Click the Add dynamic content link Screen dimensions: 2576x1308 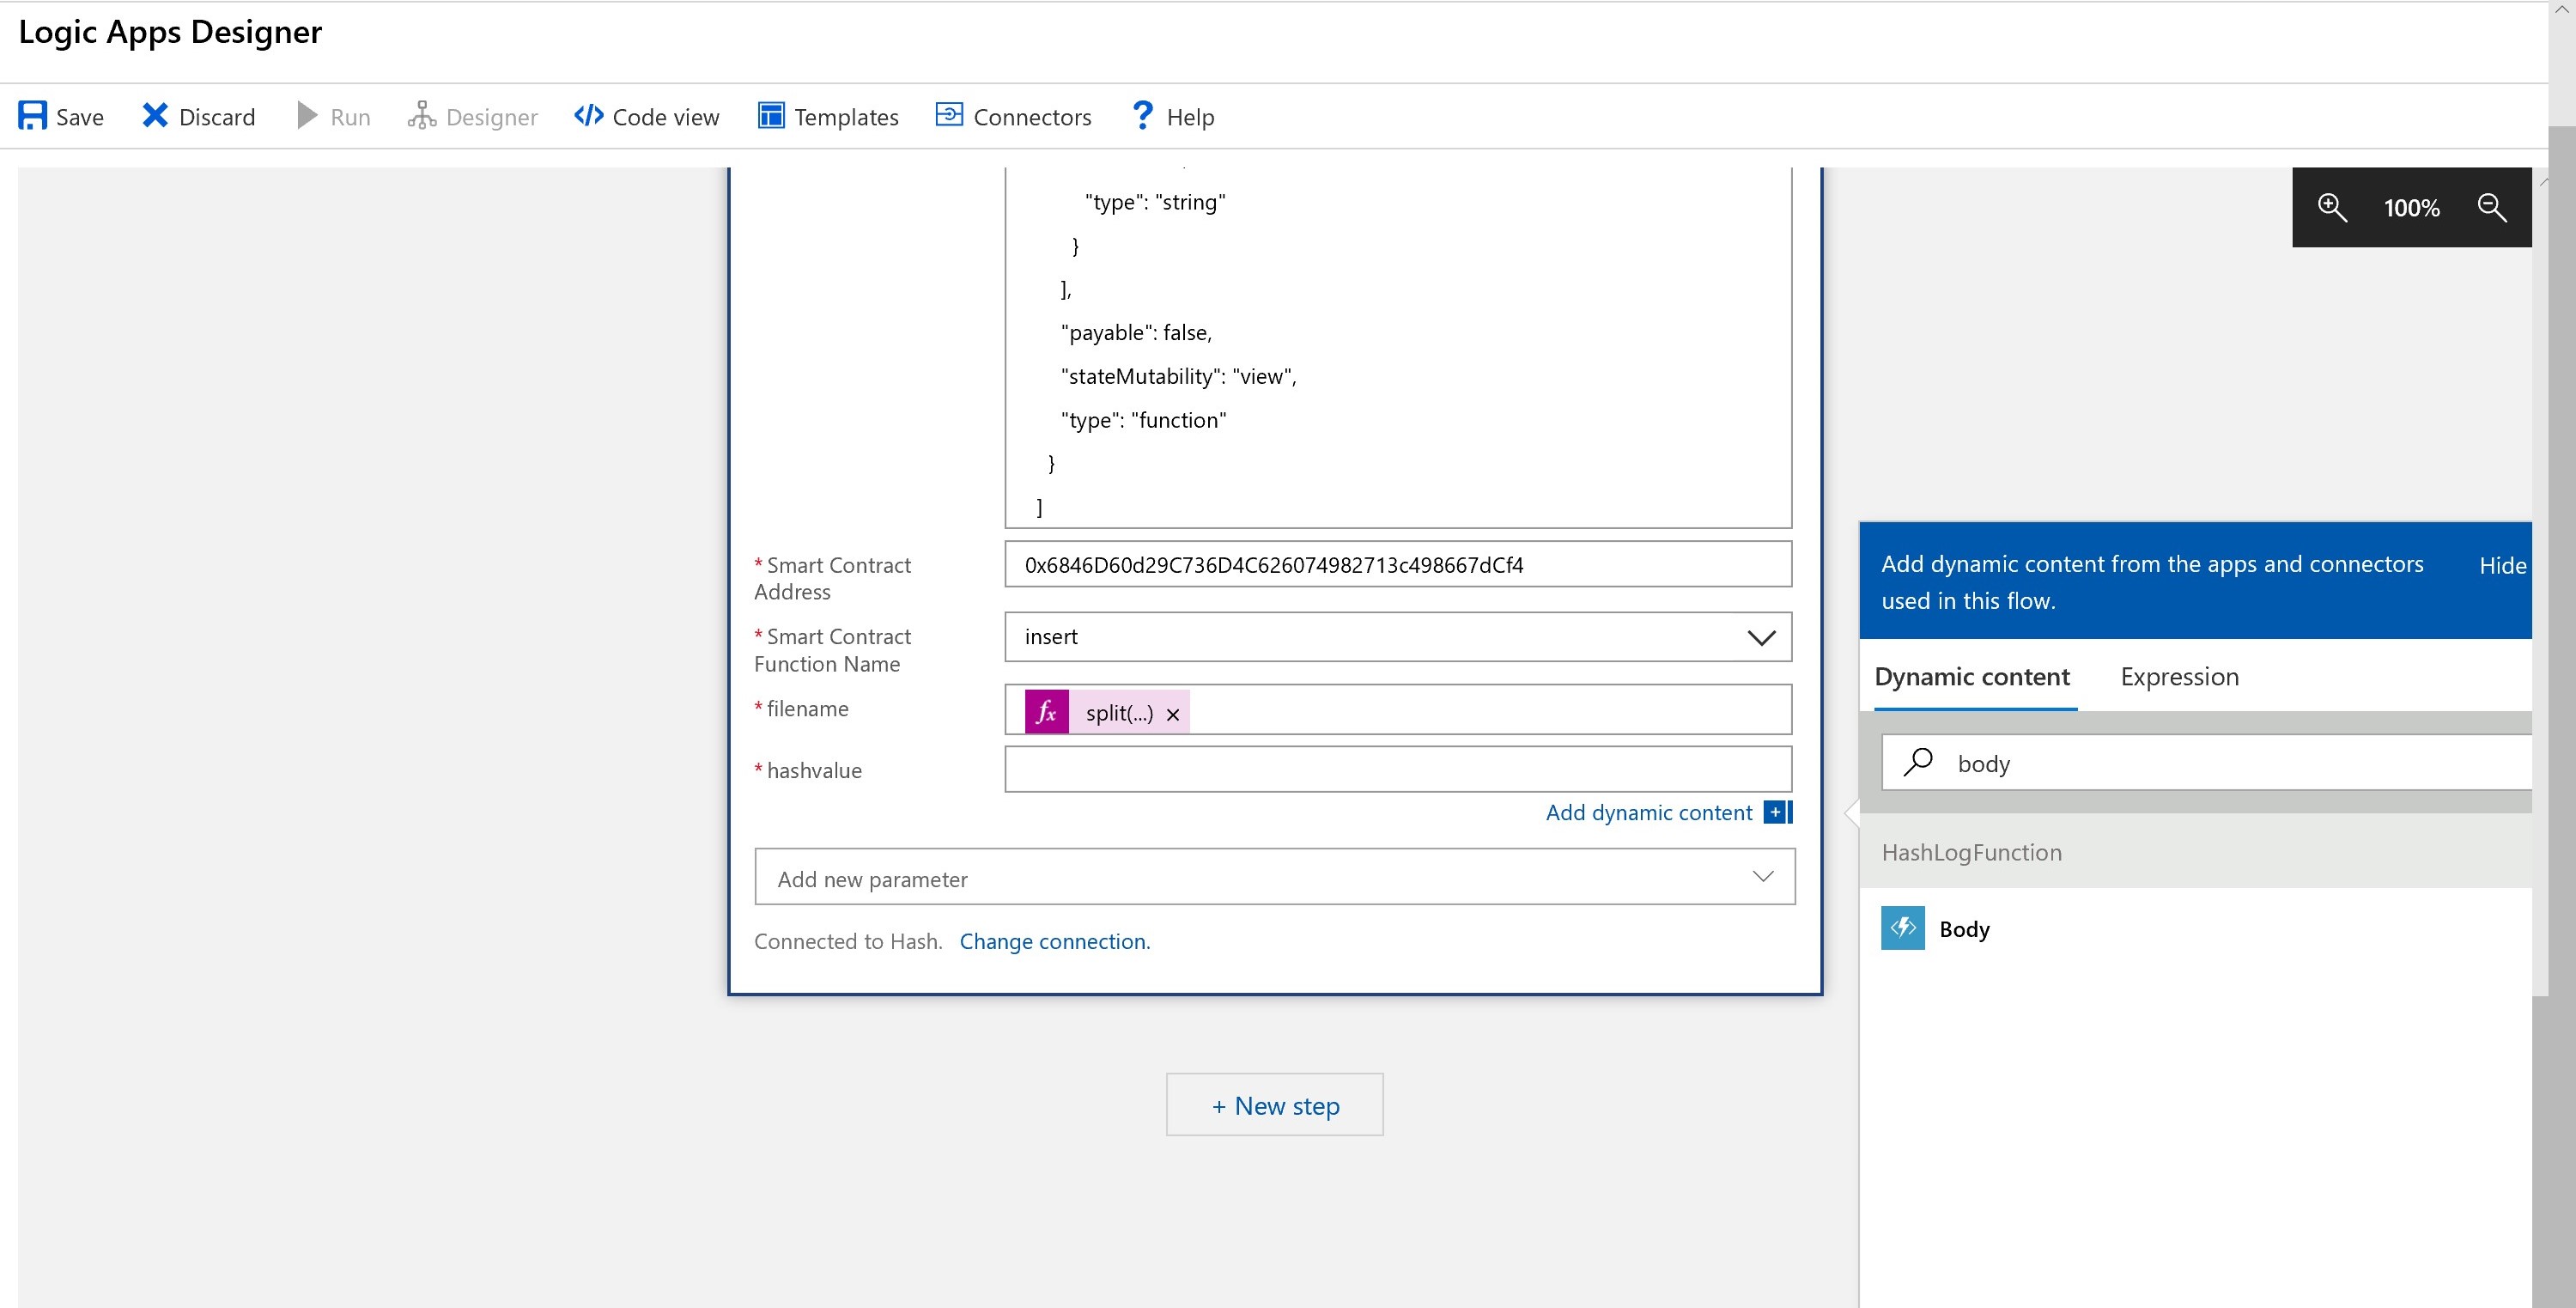[1648, 812]
